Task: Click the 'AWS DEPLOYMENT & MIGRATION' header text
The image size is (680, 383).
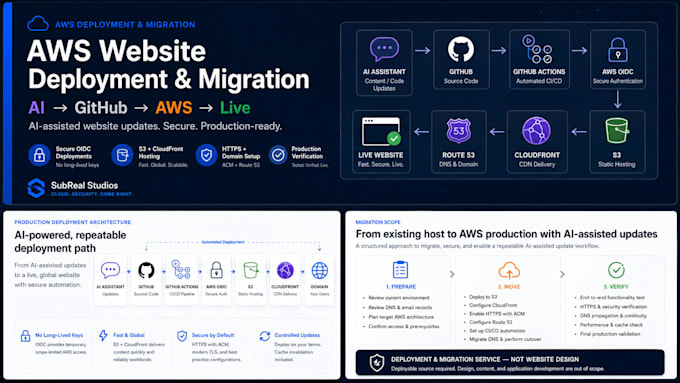Action: pyautogui.click(x=125, y=25)
